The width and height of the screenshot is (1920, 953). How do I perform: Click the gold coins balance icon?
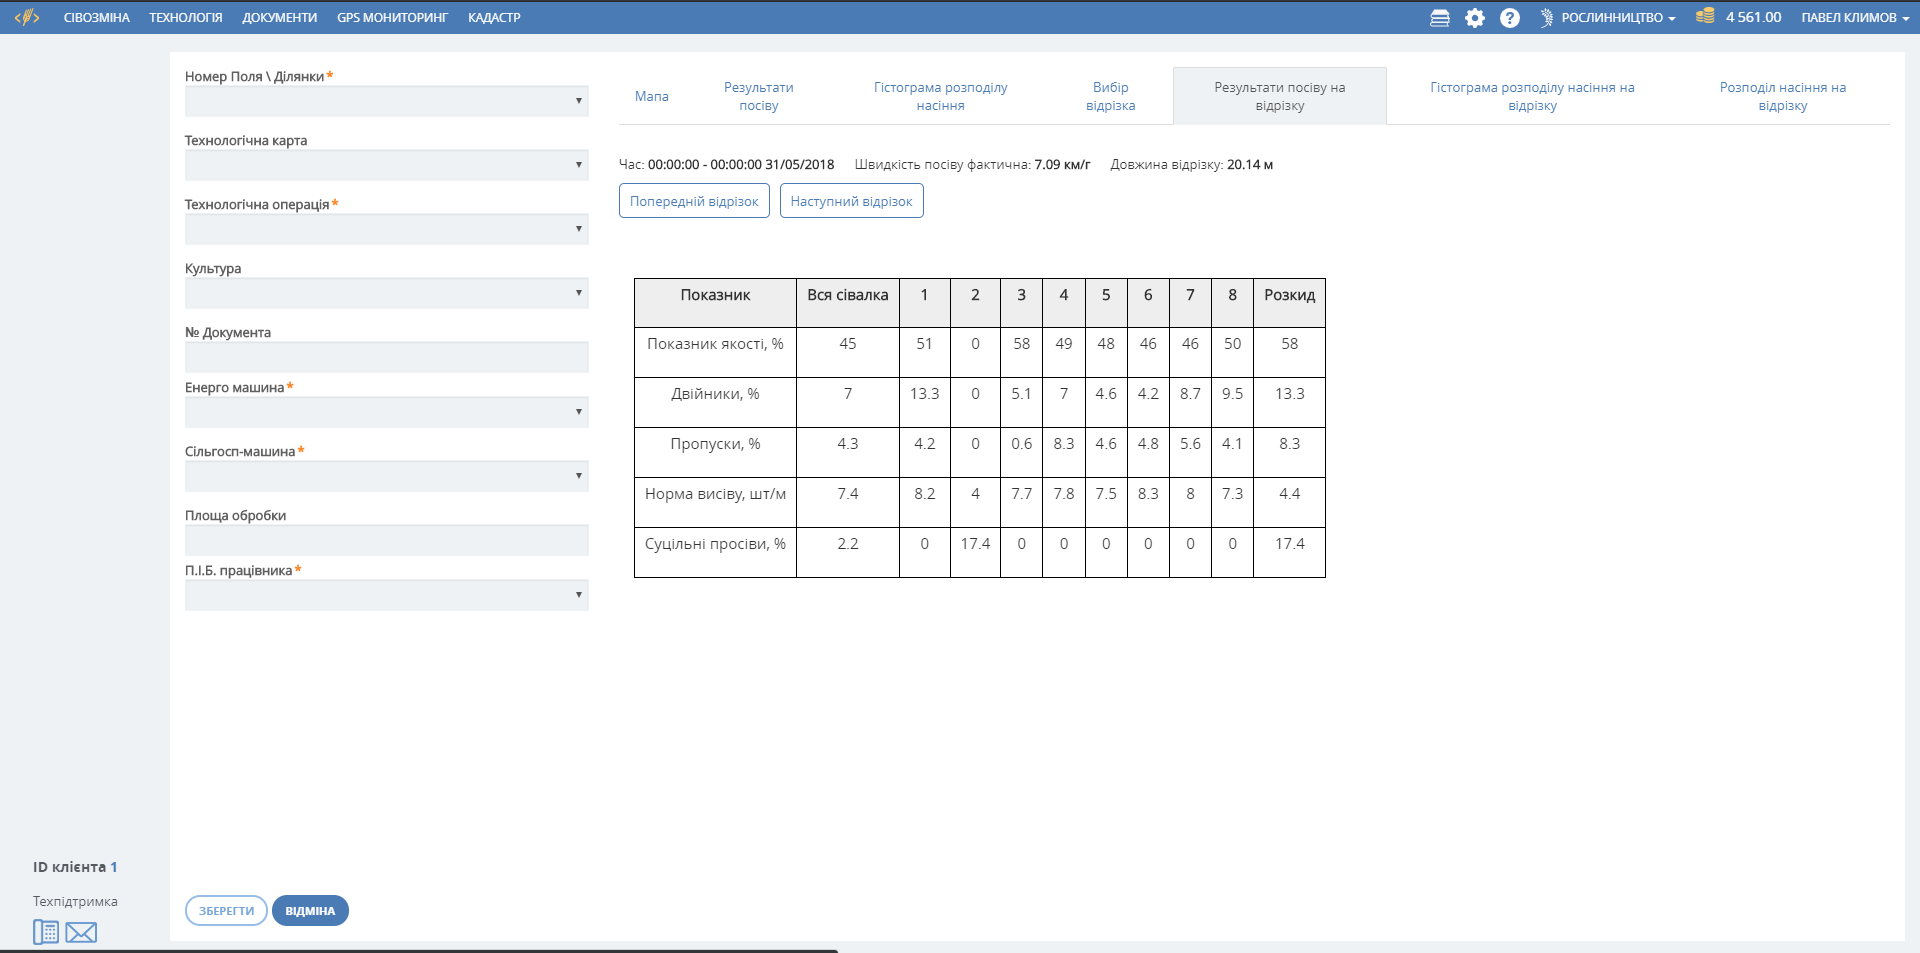coord(1705,16)
